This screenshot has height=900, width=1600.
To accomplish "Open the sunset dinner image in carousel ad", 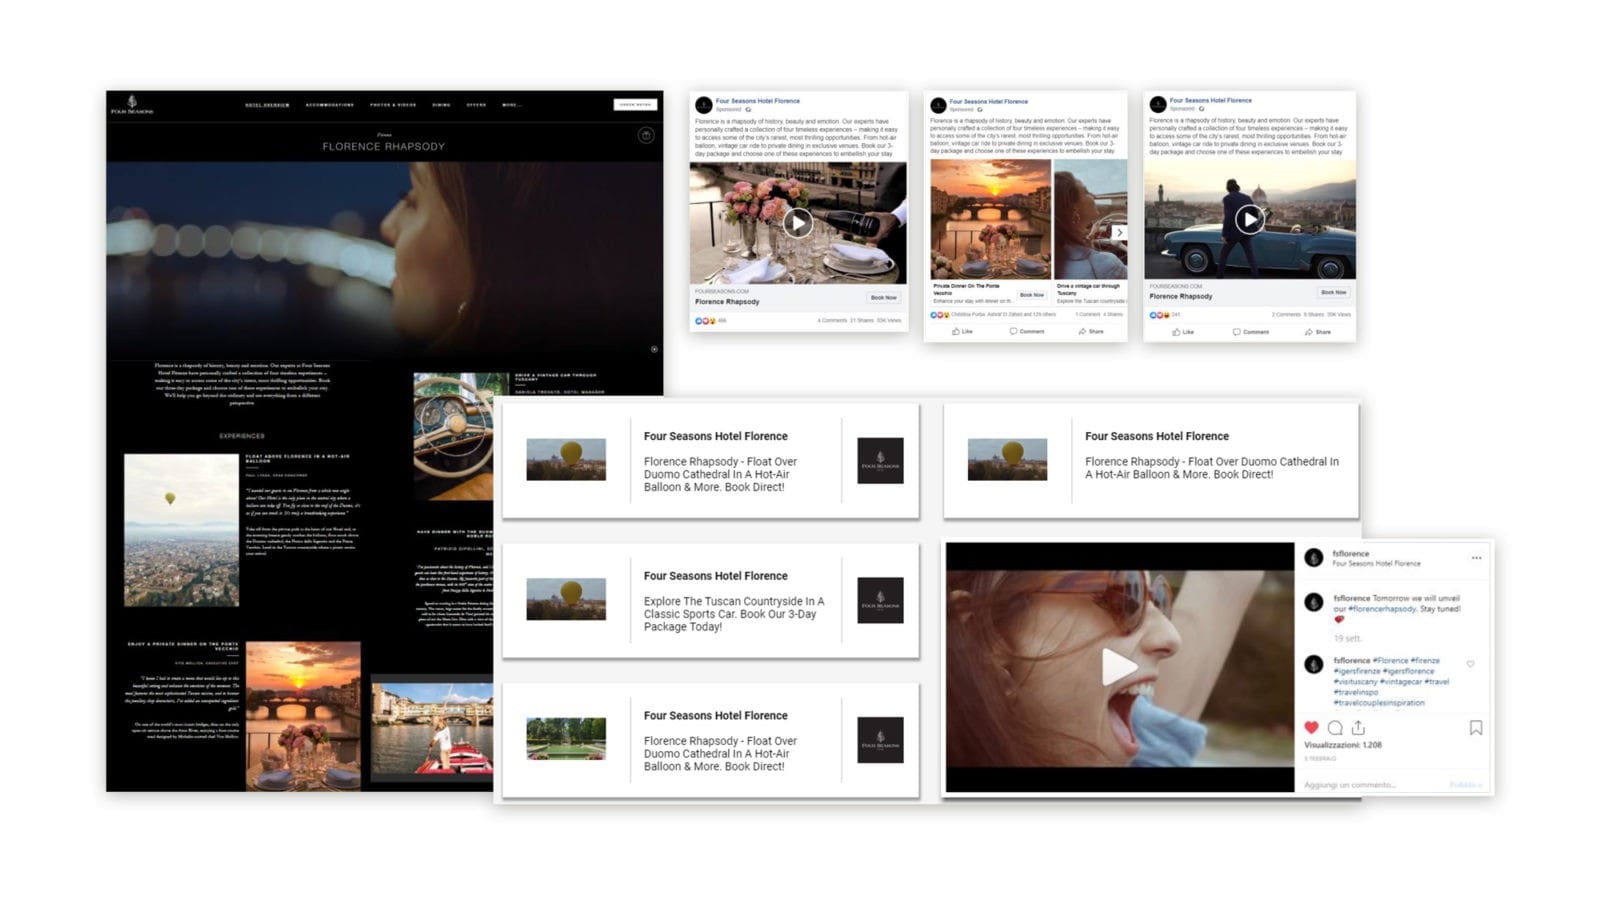I will point(991,219).
